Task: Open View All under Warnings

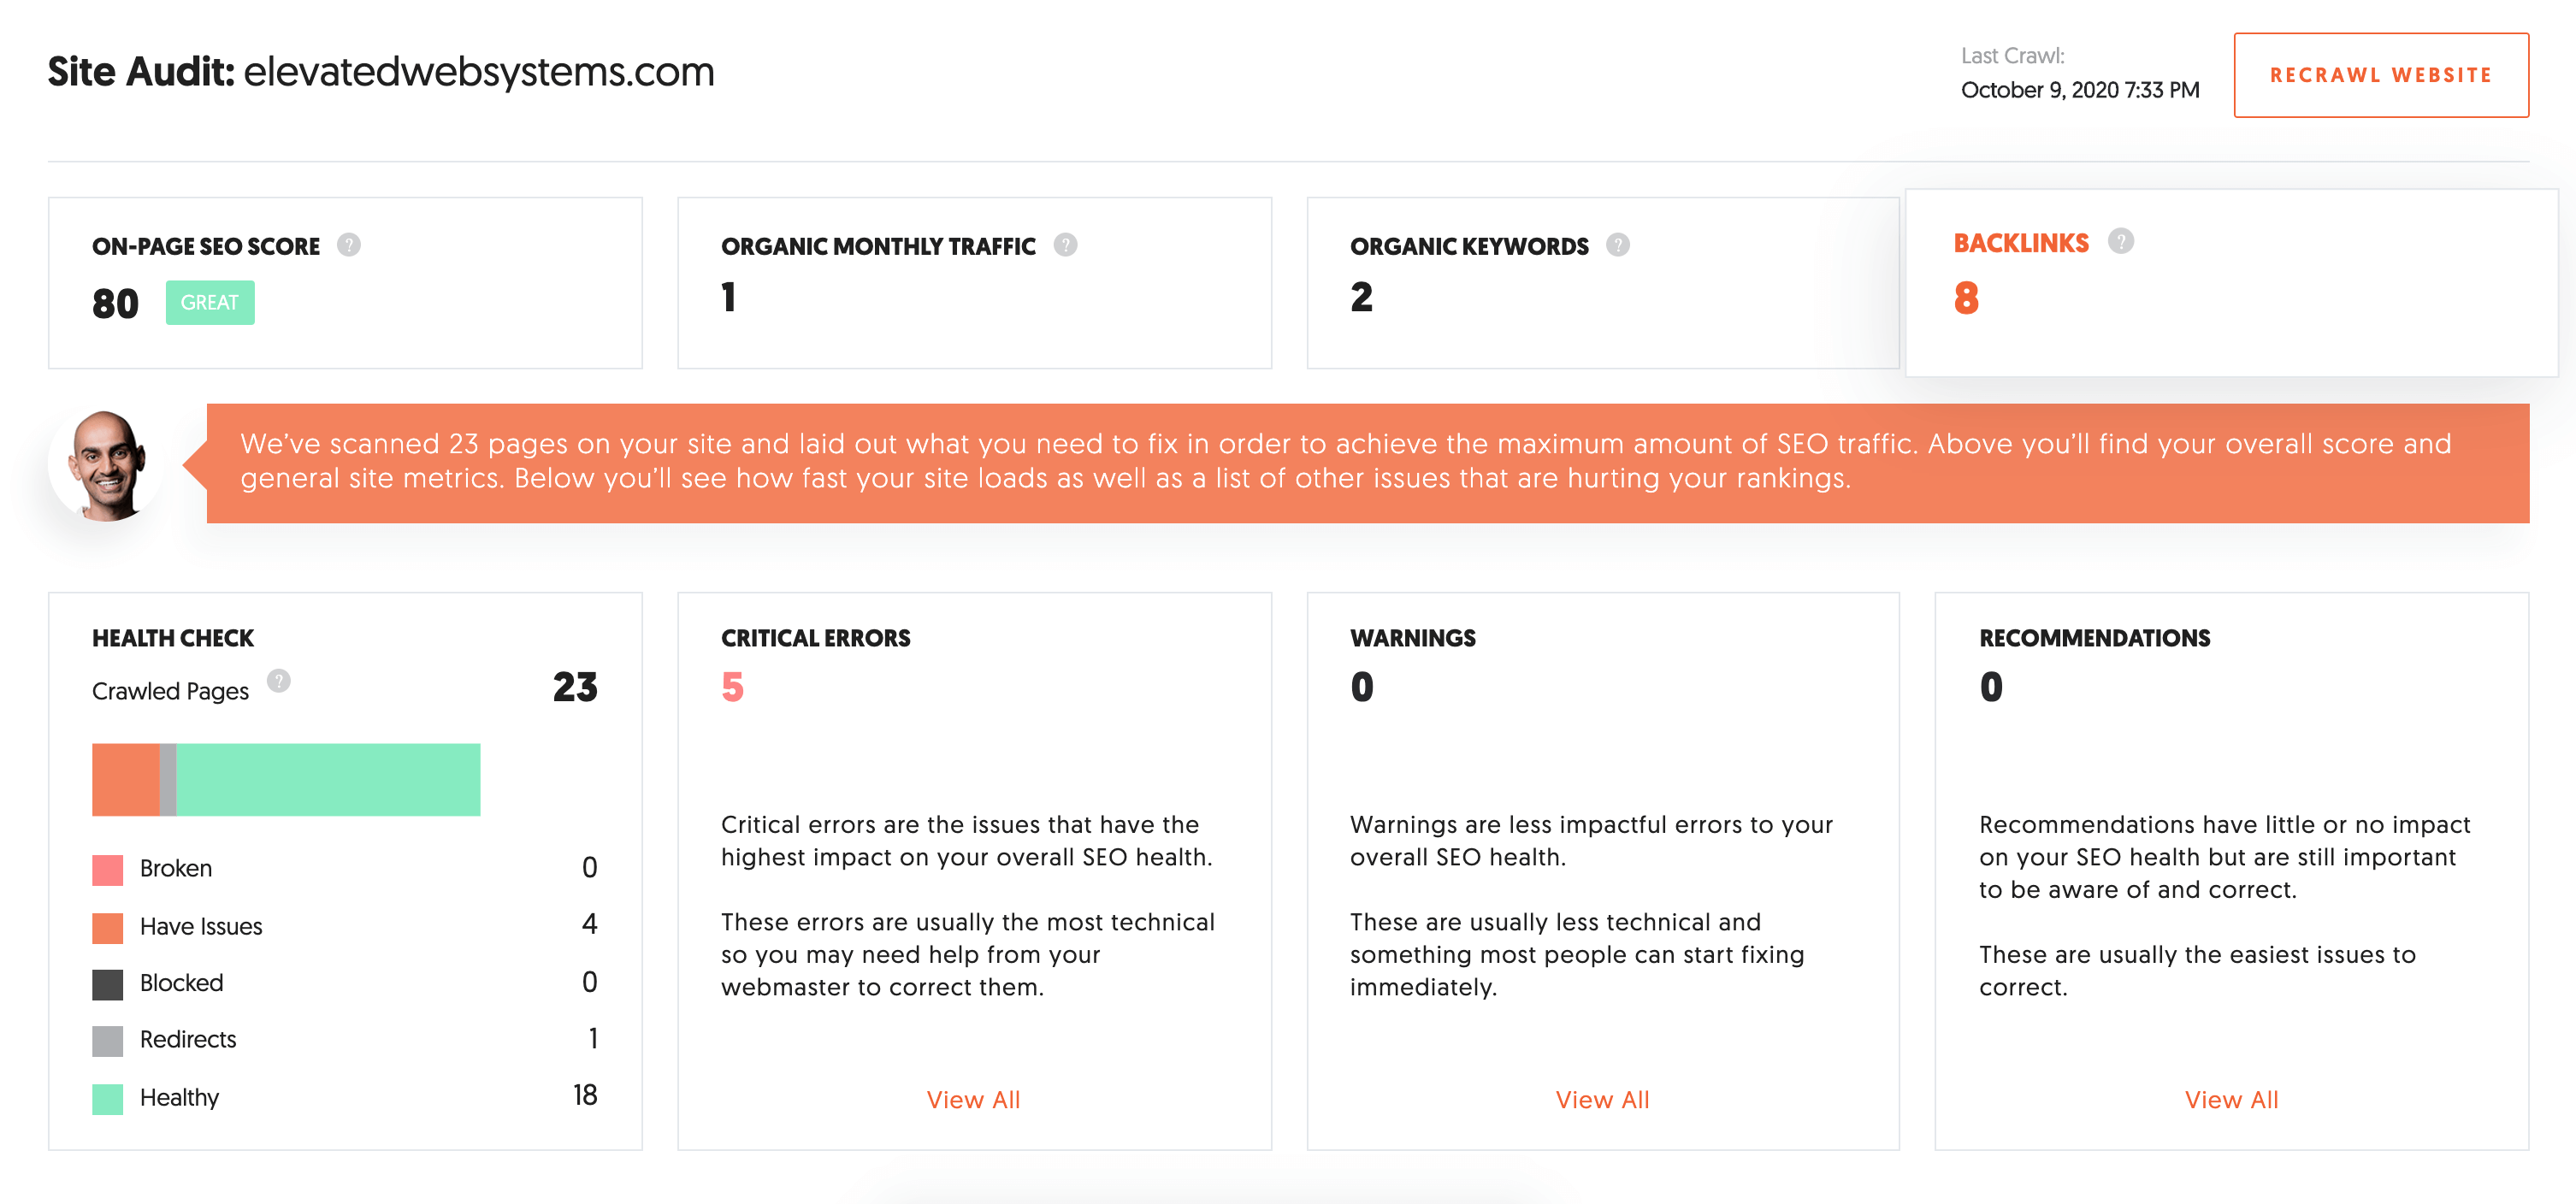Action: [1602, 1099]
